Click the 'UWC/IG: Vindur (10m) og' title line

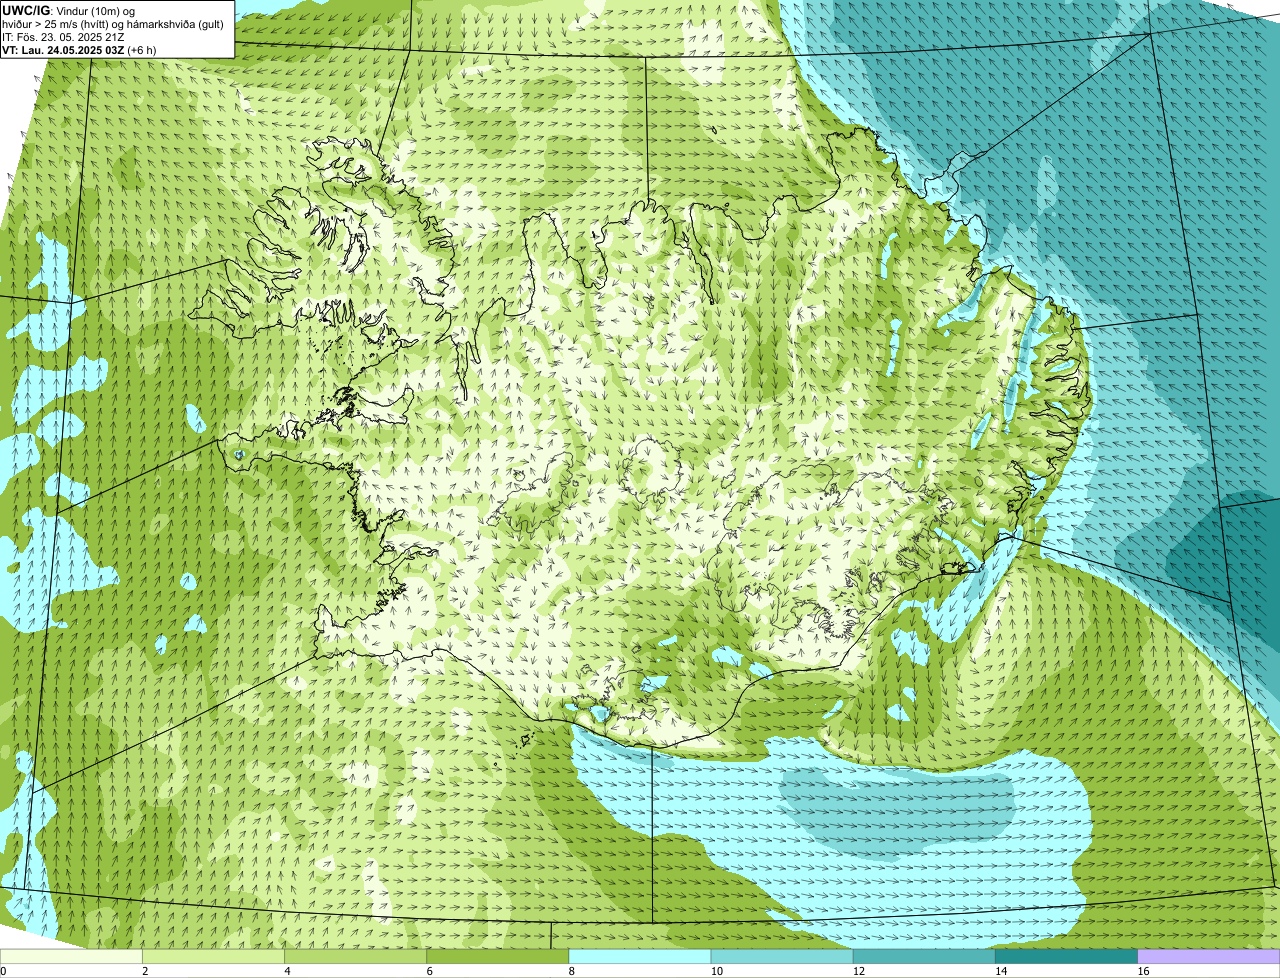tap(69, 10)
